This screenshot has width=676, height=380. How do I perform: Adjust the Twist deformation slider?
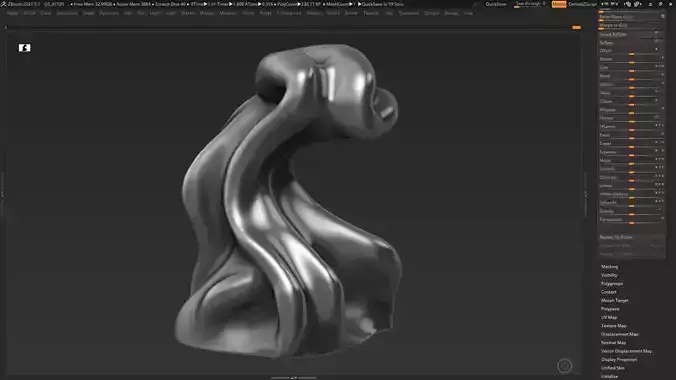632,135
